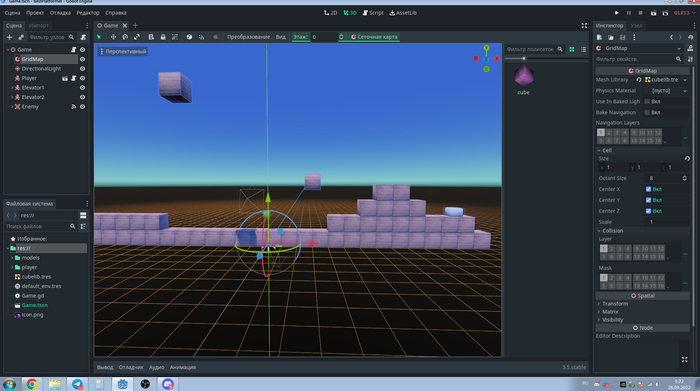This screenshot has height=391, width=700.
Task: Open the Перспективный view menu
Action: pyautogui.click(x=123, y=51)
